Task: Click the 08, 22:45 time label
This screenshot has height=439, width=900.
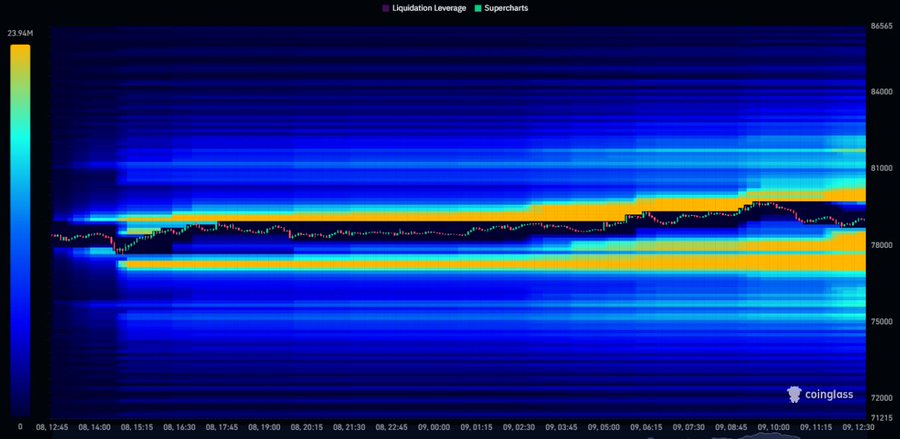Action: tap(392, 428)
